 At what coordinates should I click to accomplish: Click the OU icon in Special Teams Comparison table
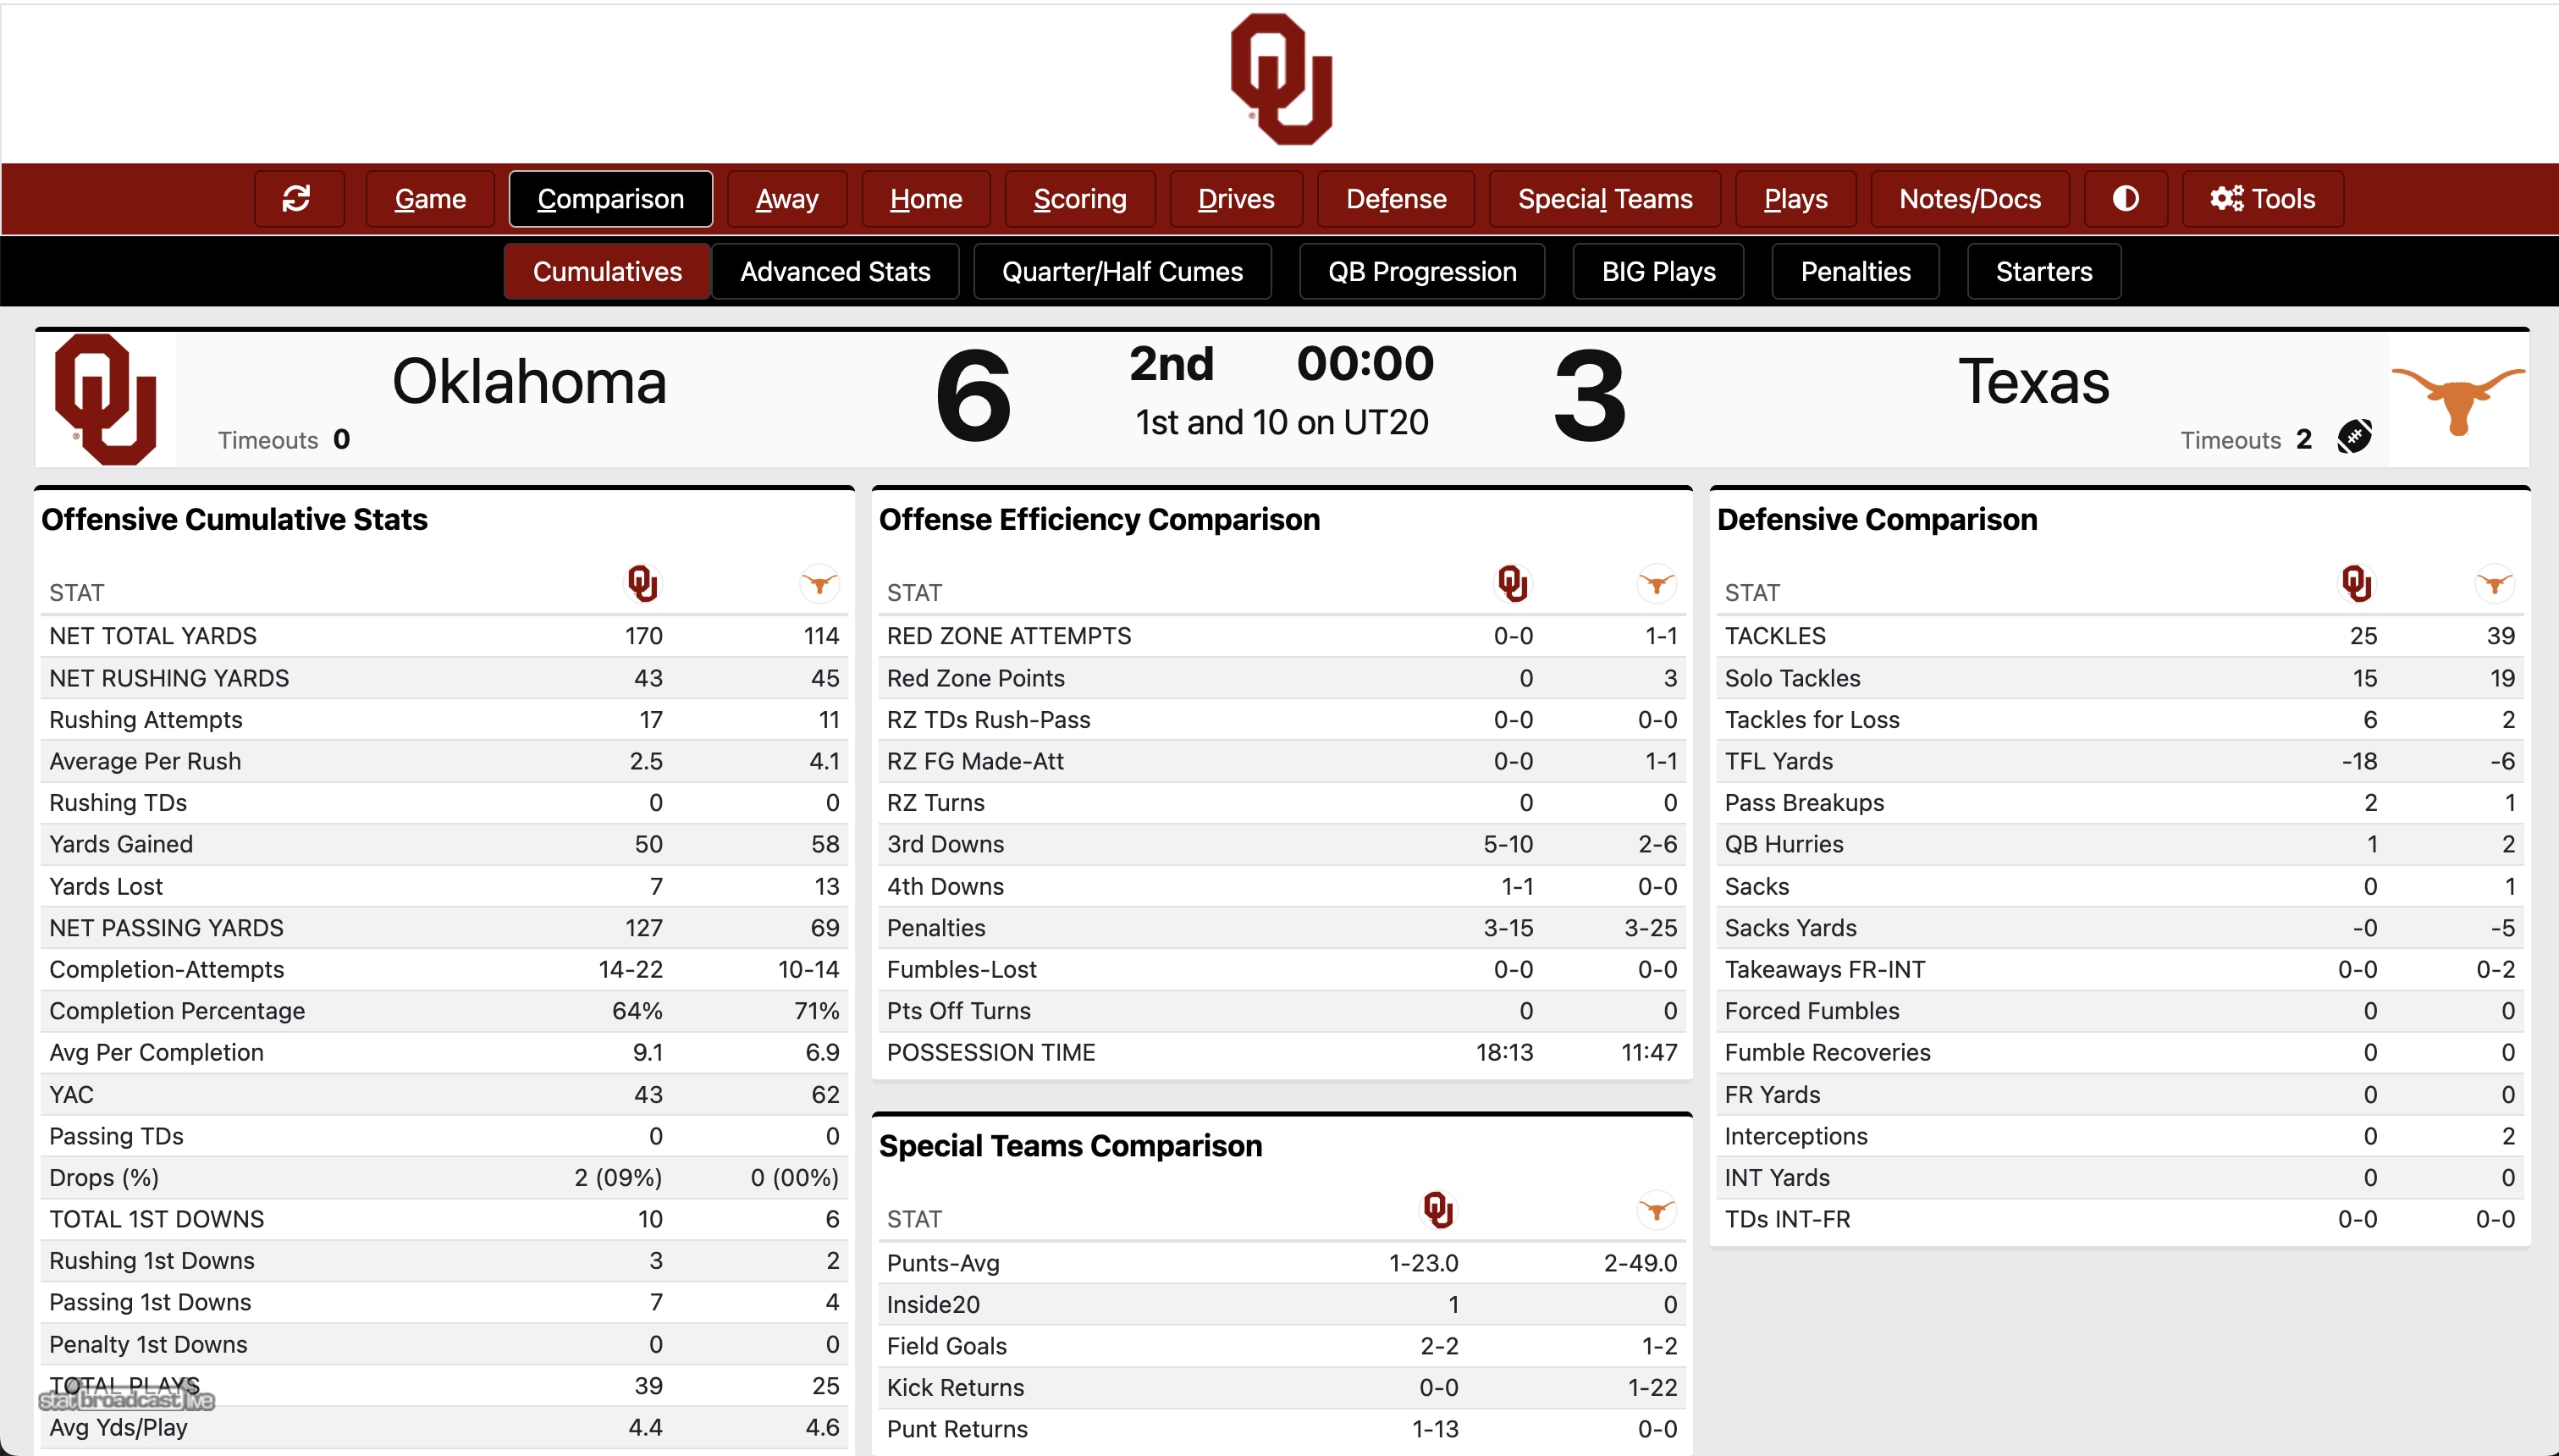1439,1210
